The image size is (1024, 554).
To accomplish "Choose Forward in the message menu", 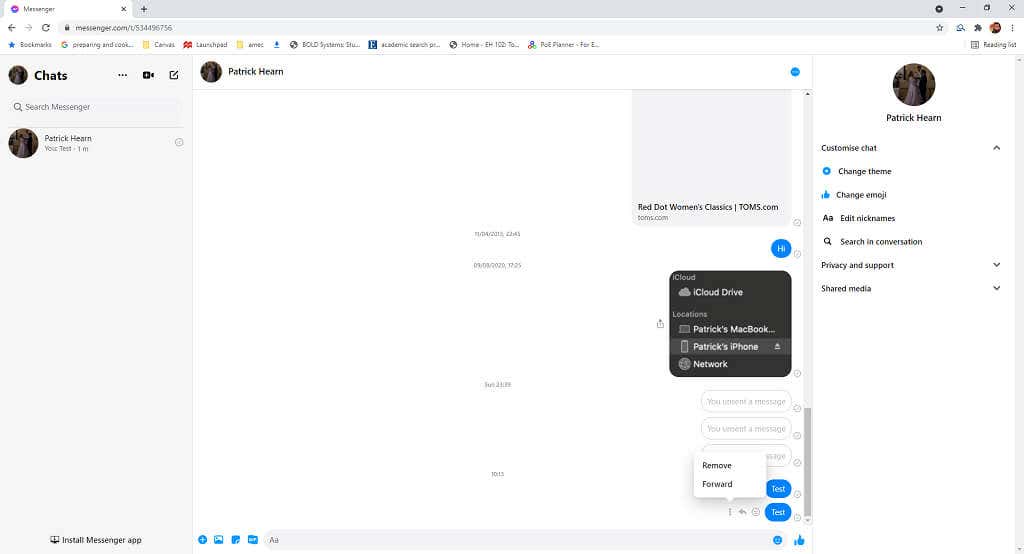I will click(717, 484).
